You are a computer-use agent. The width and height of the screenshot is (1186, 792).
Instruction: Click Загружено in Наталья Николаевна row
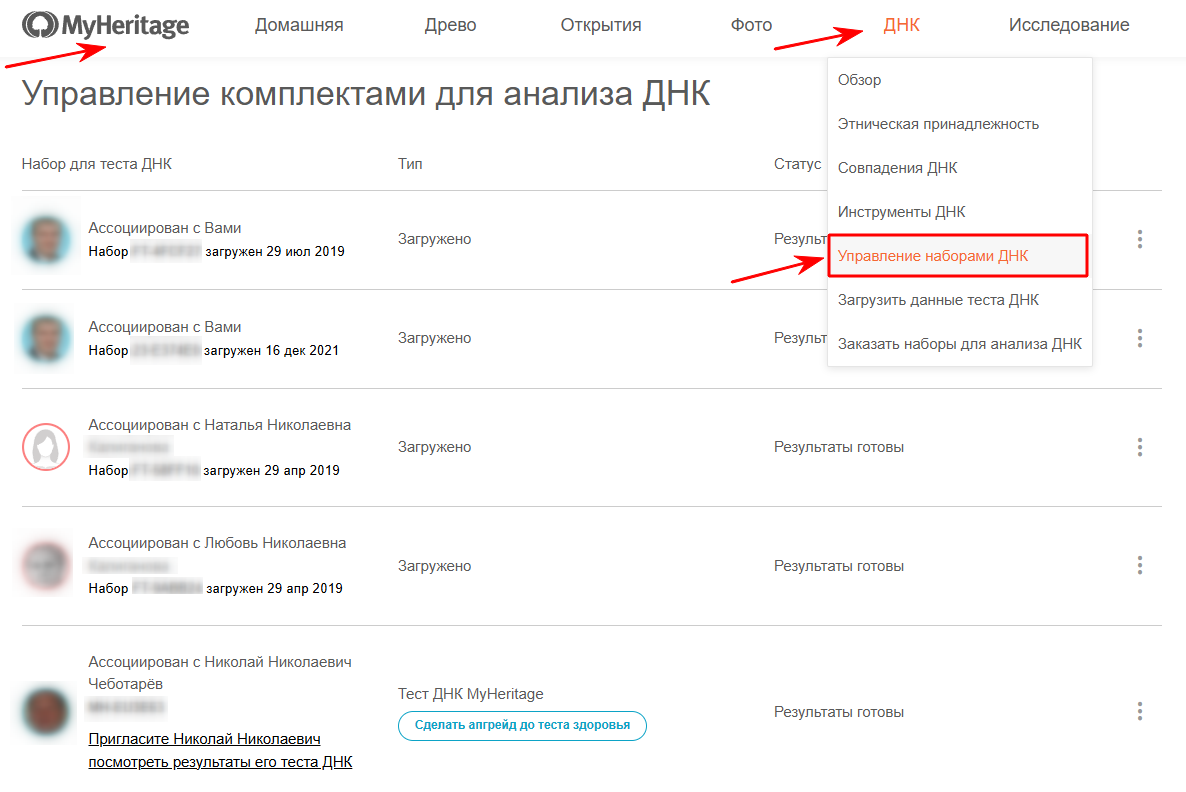[x=434, y=447]
